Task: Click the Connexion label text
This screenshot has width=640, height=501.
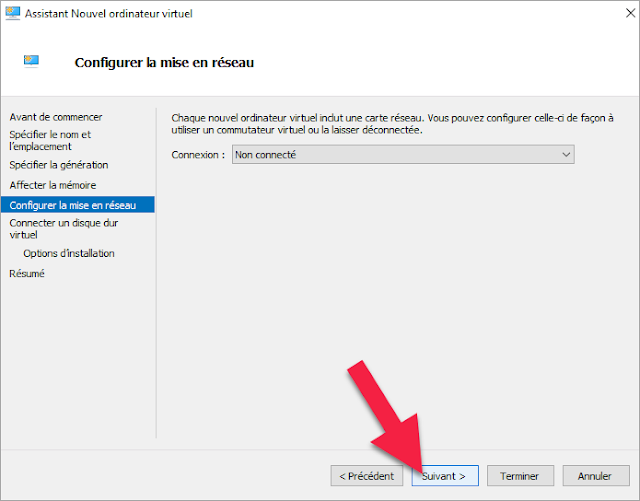Action: click(198, 155)
